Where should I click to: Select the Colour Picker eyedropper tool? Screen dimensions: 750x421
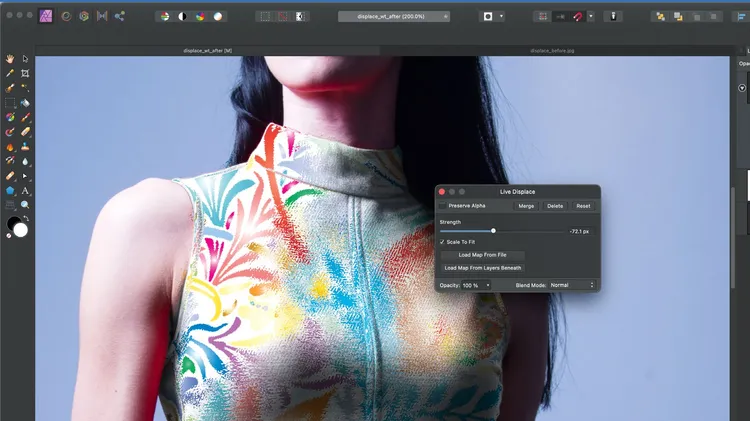click(x=10, y=73)
